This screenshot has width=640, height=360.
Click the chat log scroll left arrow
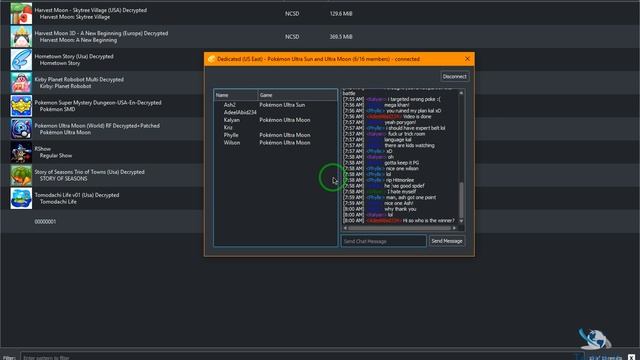pos(345,228)
